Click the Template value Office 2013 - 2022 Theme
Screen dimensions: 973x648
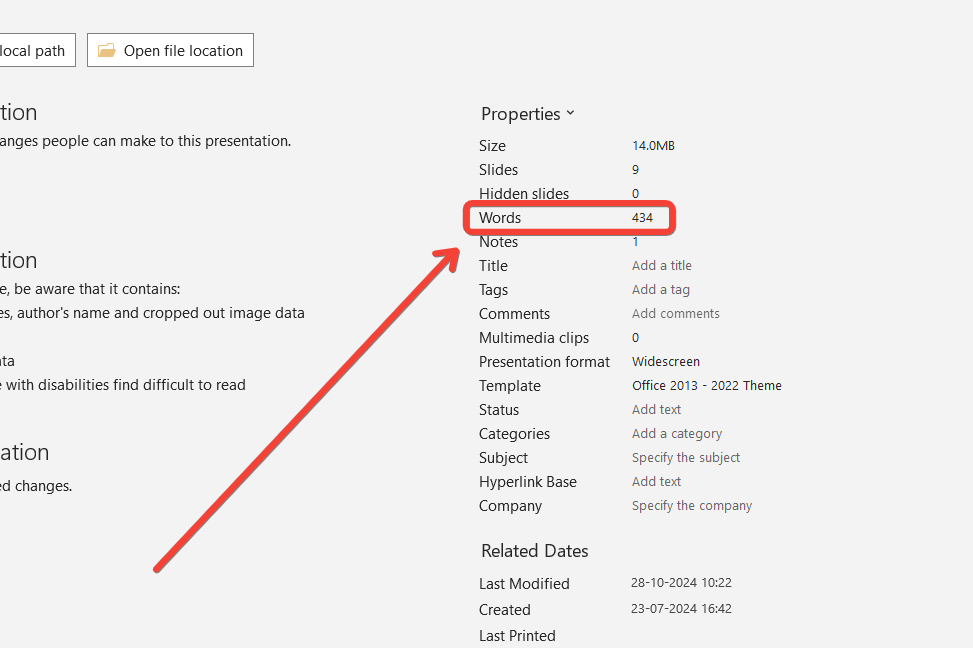coord(706,386)
